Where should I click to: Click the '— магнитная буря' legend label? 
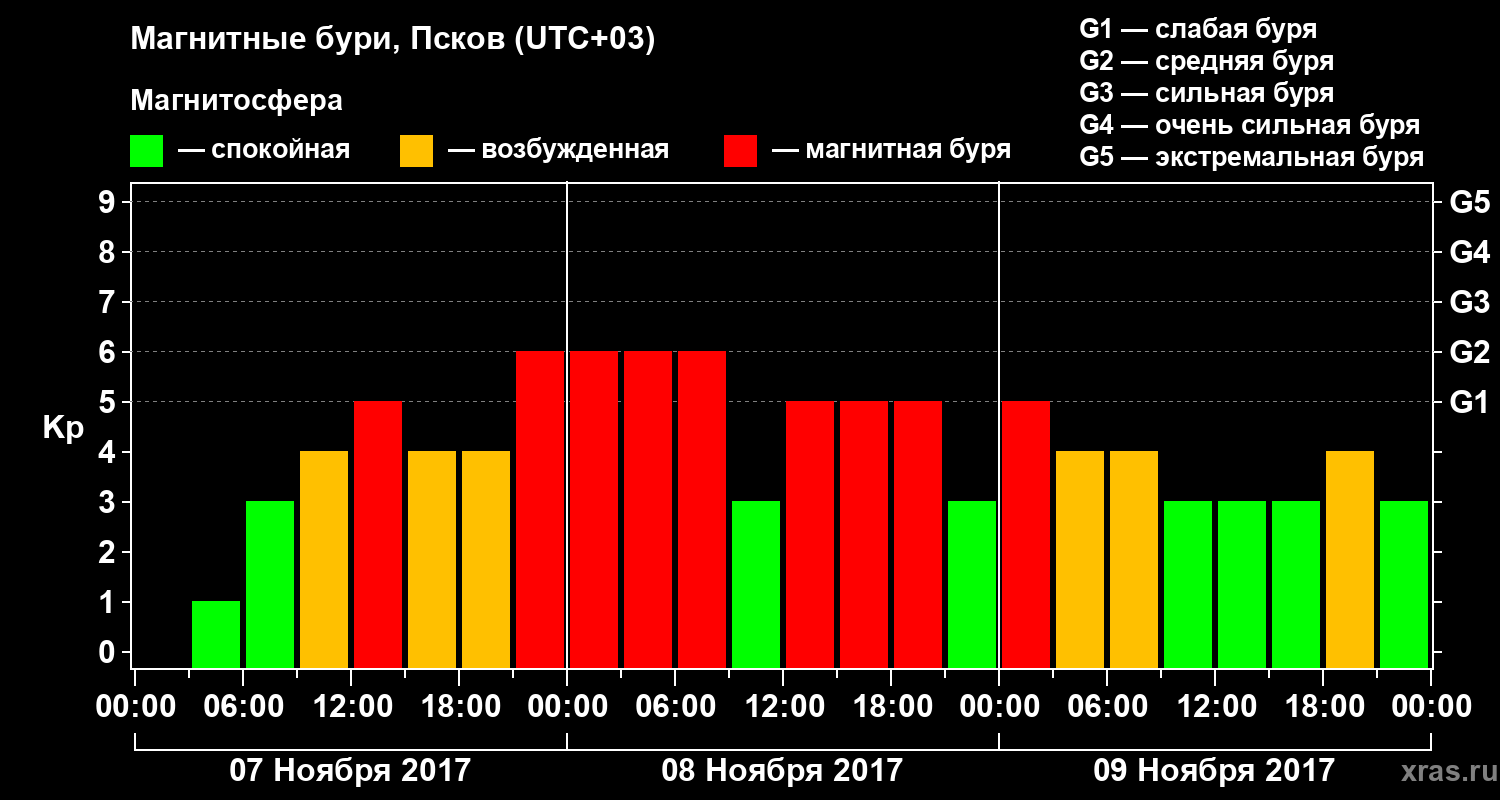click(x=891, y=151)
